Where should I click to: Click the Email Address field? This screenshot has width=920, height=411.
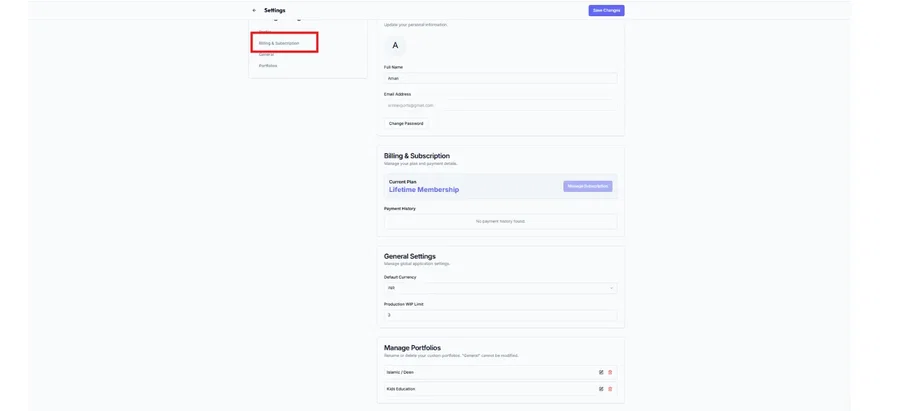click(x=500, y=105)
